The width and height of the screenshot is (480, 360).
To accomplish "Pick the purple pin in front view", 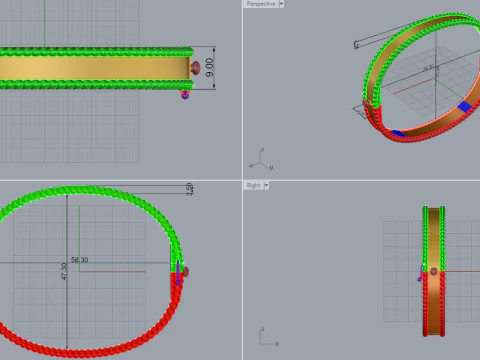I will click(178, 273).
